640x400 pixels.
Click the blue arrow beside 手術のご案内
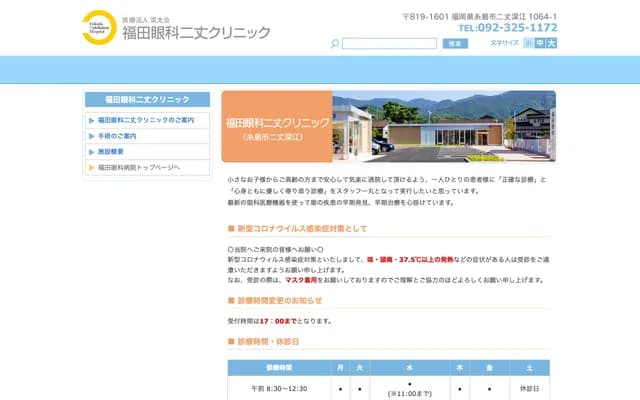coord(91,136)
